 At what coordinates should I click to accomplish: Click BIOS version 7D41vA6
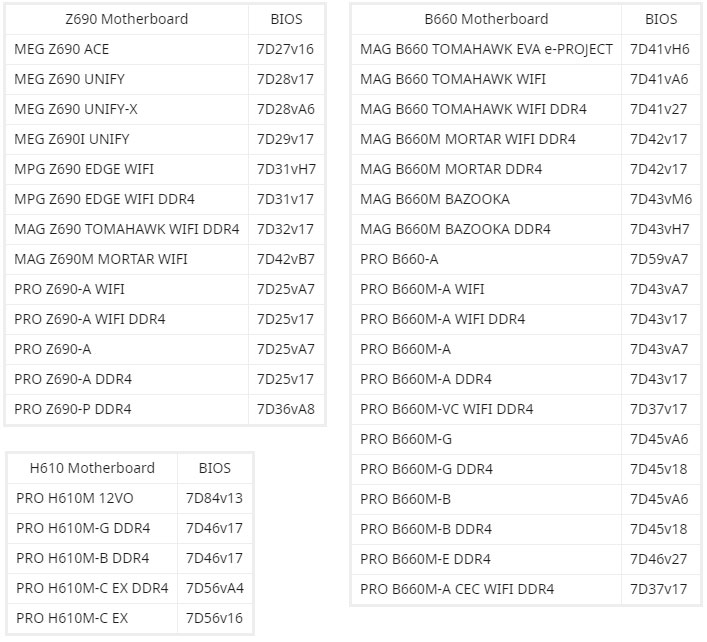point(660,79)
